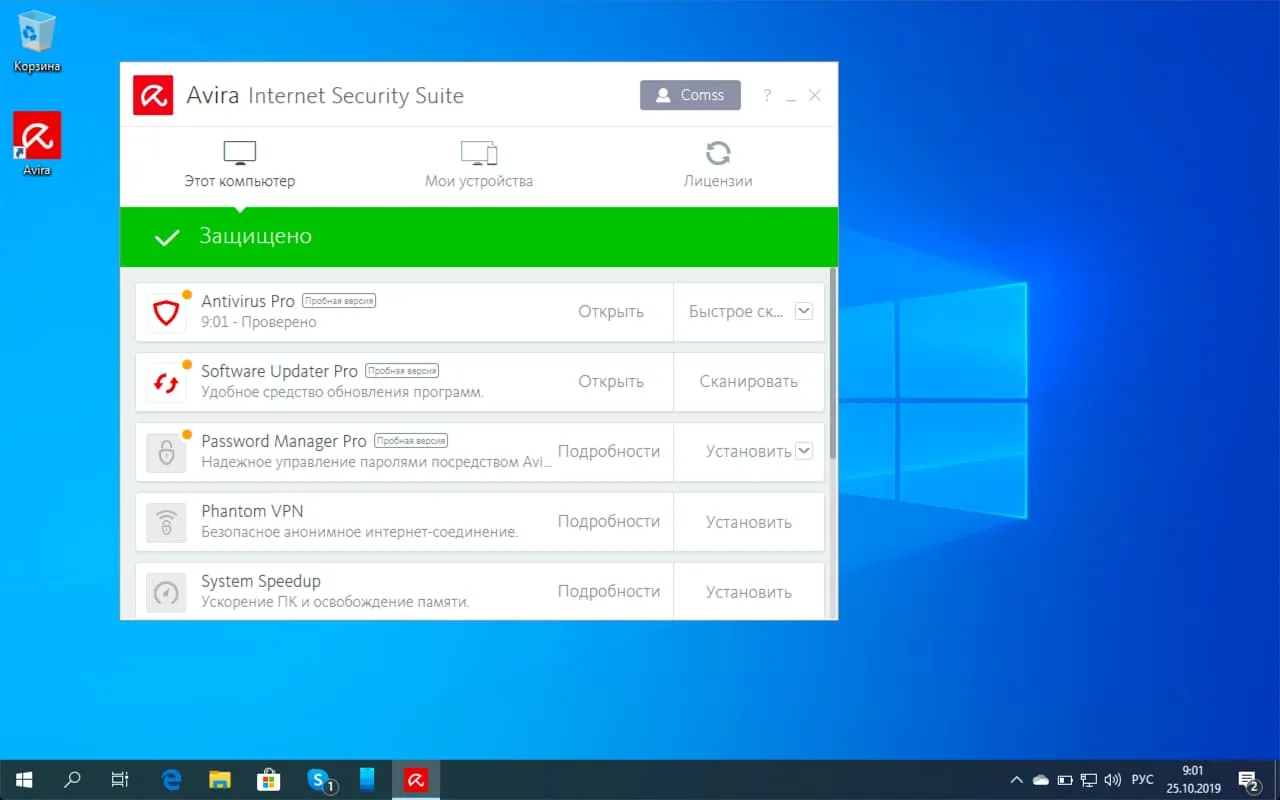
Task: Click the '9:01 - Проверено' status text
Action: pyautogui.click(x=259, y=323)
